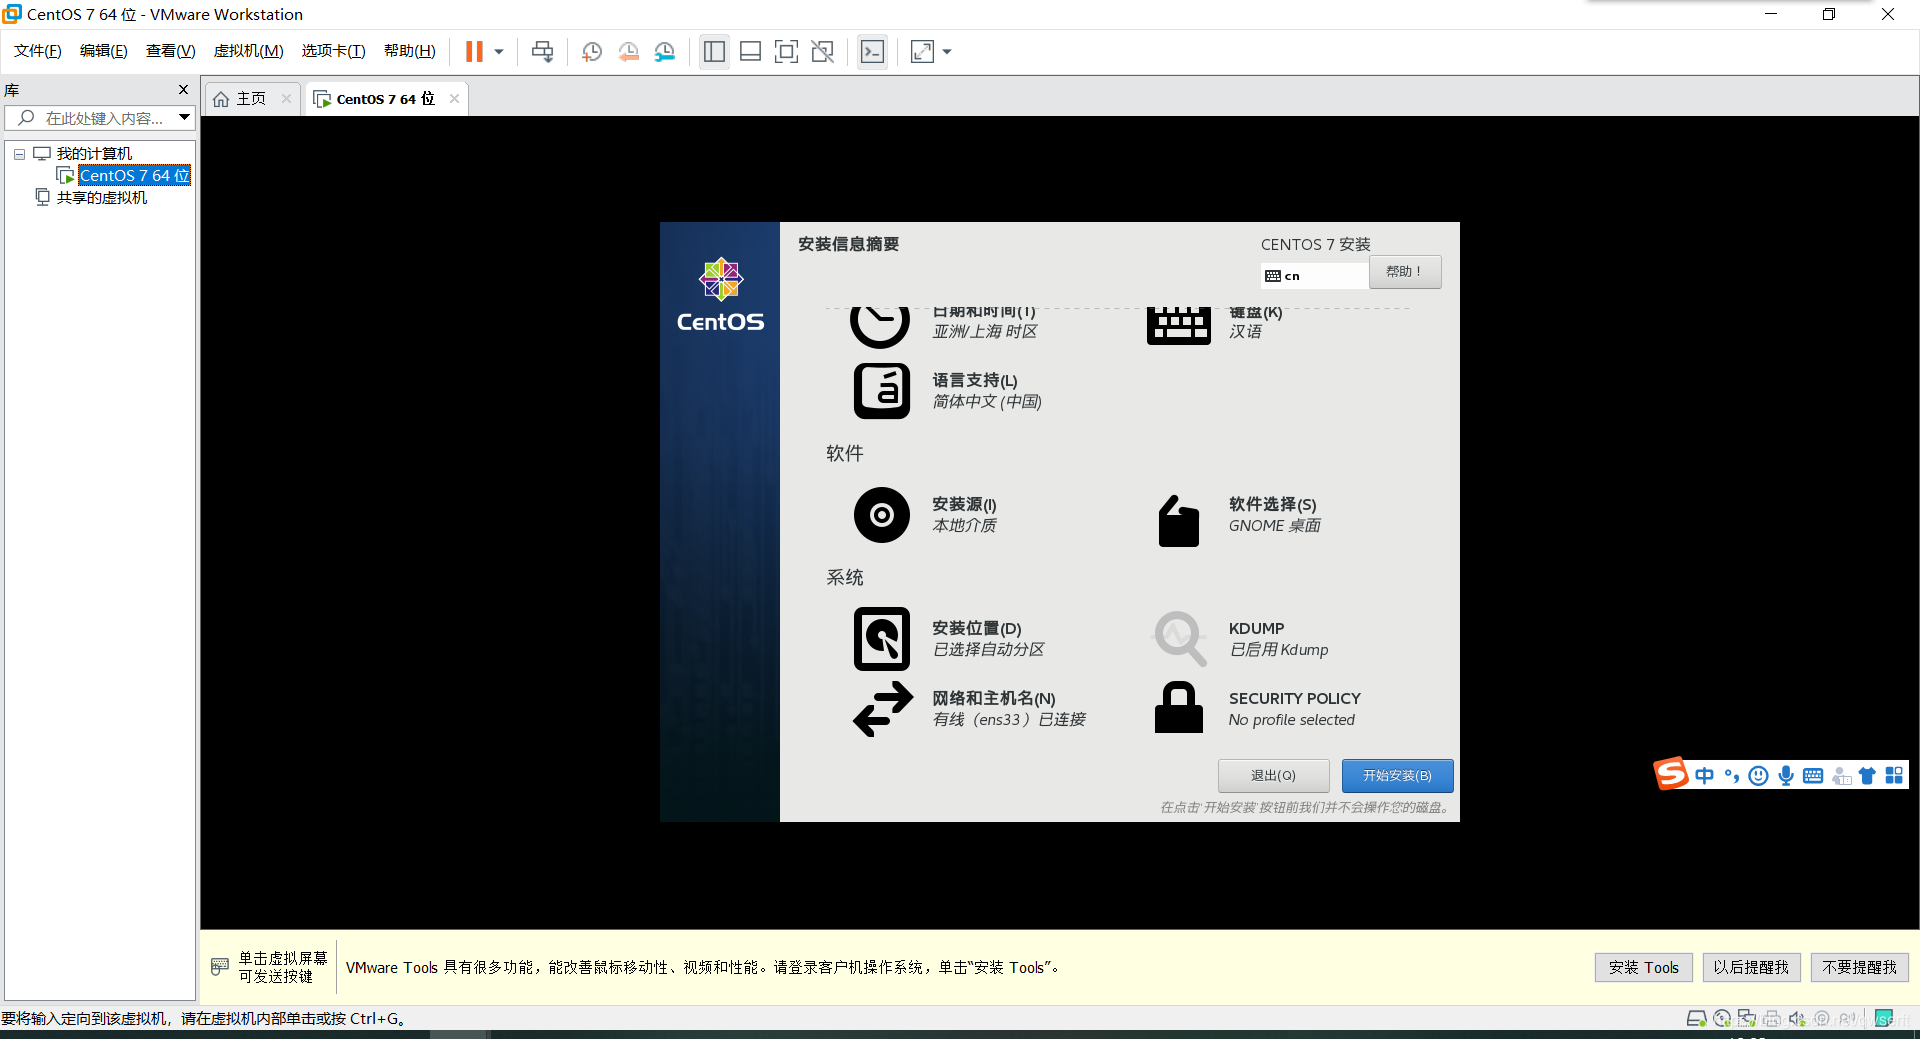Open the 文件(F) menu

tap(38, 51)
